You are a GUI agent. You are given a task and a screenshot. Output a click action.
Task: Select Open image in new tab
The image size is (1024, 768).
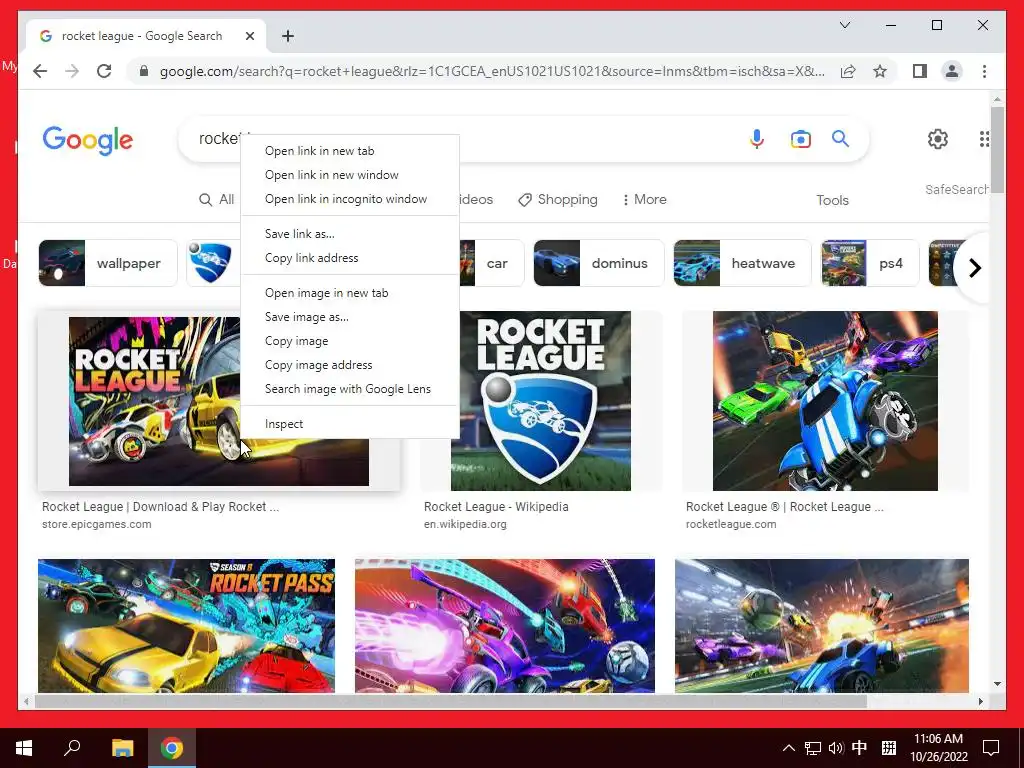[x=350, y=293]
